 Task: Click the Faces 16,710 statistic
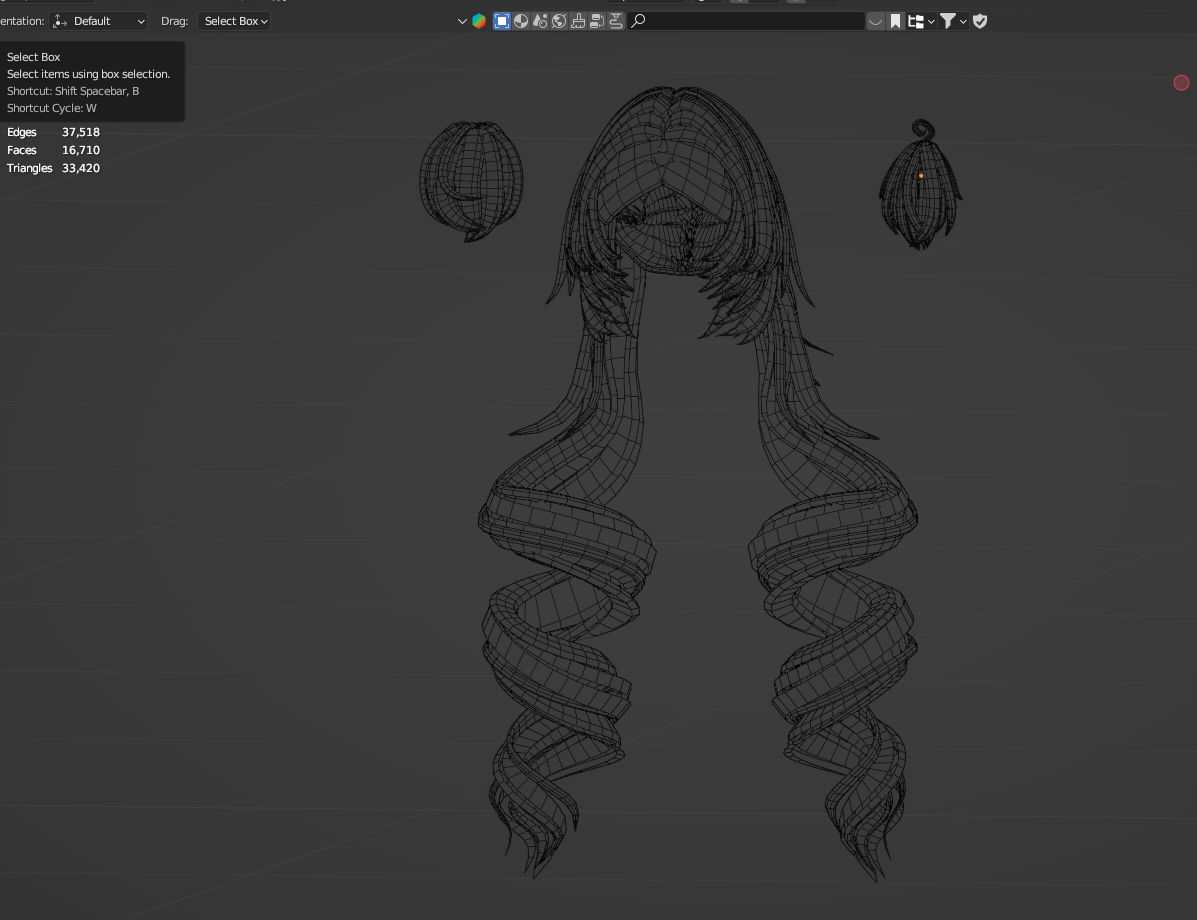(x=53, y=150)
